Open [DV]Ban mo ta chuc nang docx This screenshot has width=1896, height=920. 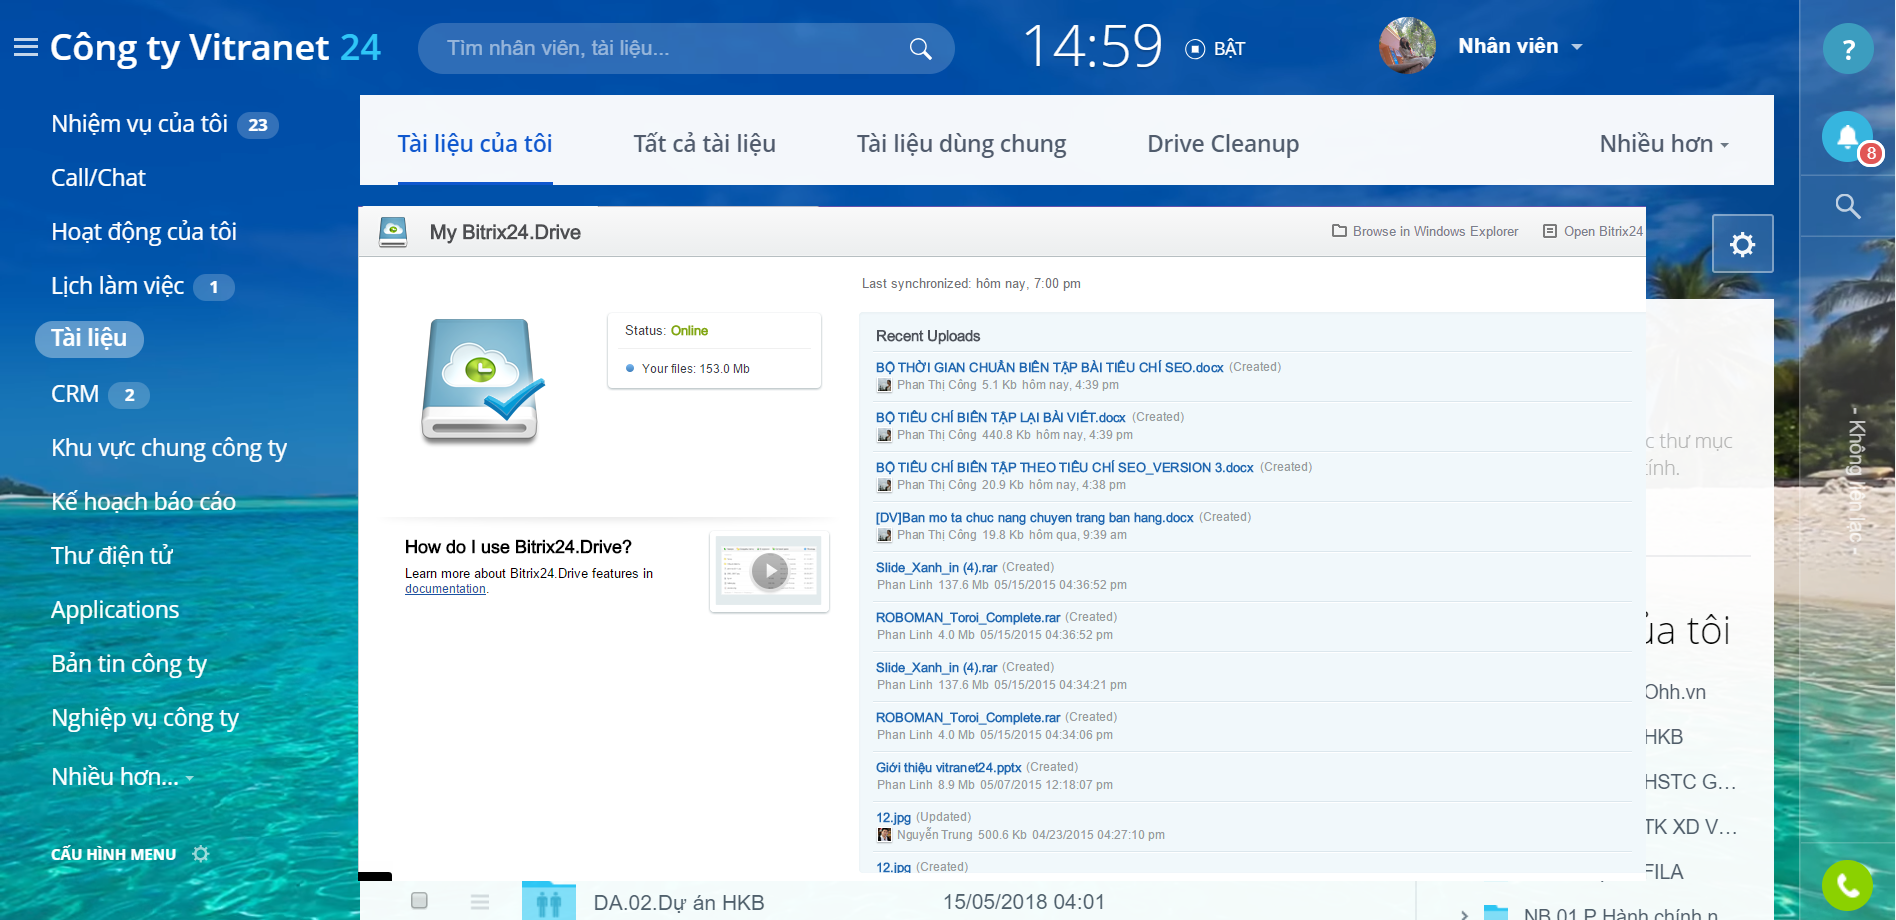coord(1034,517)
